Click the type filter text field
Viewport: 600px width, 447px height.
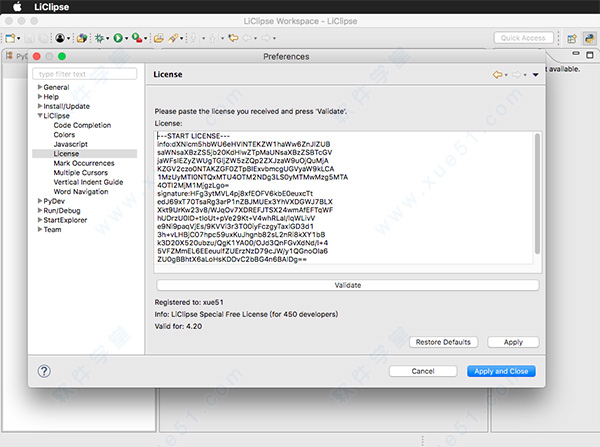pyautogui.click(x=85, y=74)
